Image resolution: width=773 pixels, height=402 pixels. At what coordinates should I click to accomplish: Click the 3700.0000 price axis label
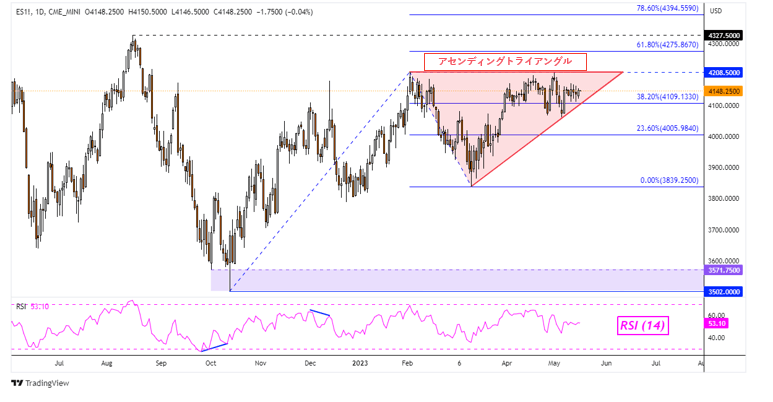(x=724, y=230)
